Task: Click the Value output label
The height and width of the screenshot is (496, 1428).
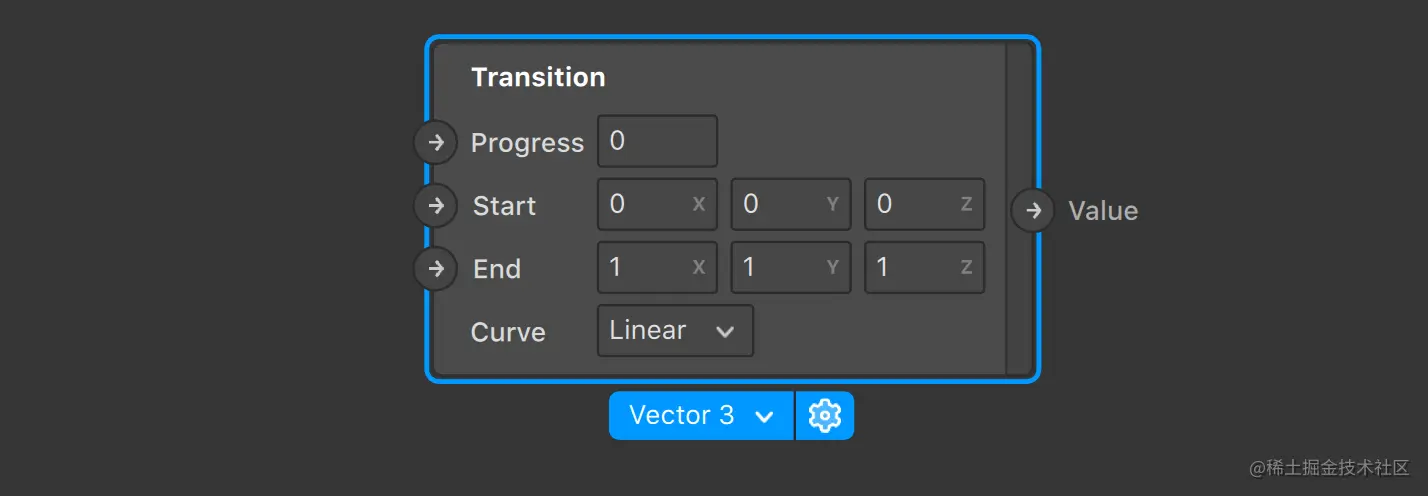Action: pos(1103,211)
